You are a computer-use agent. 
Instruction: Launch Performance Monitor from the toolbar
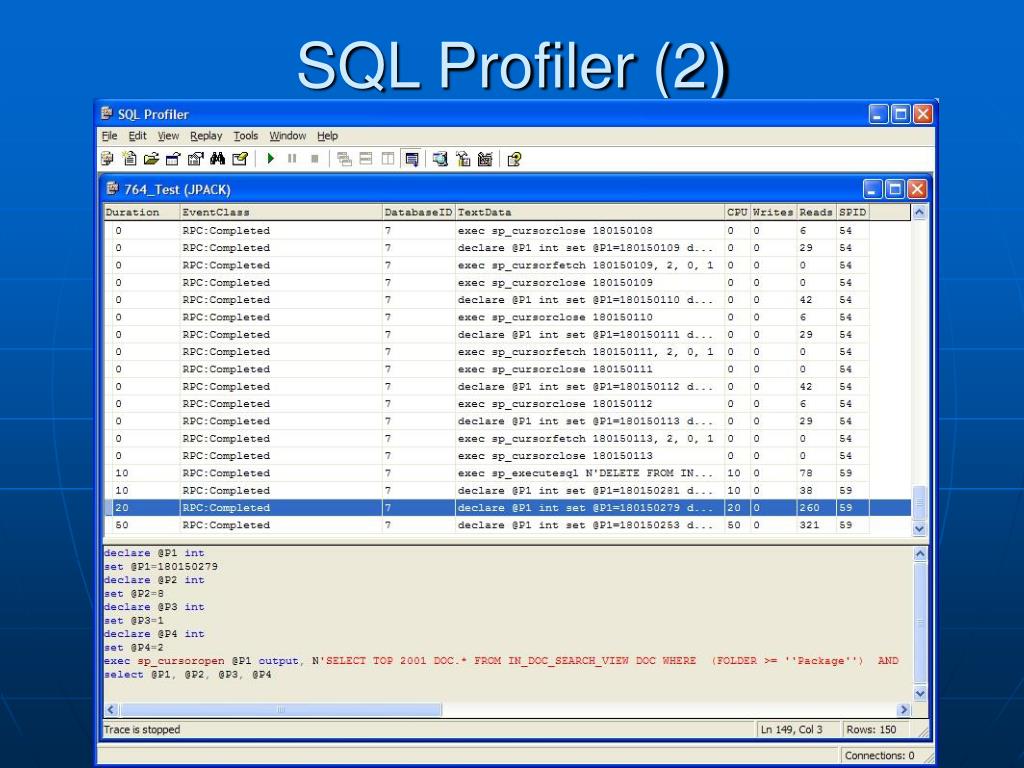tap(485, 159)
